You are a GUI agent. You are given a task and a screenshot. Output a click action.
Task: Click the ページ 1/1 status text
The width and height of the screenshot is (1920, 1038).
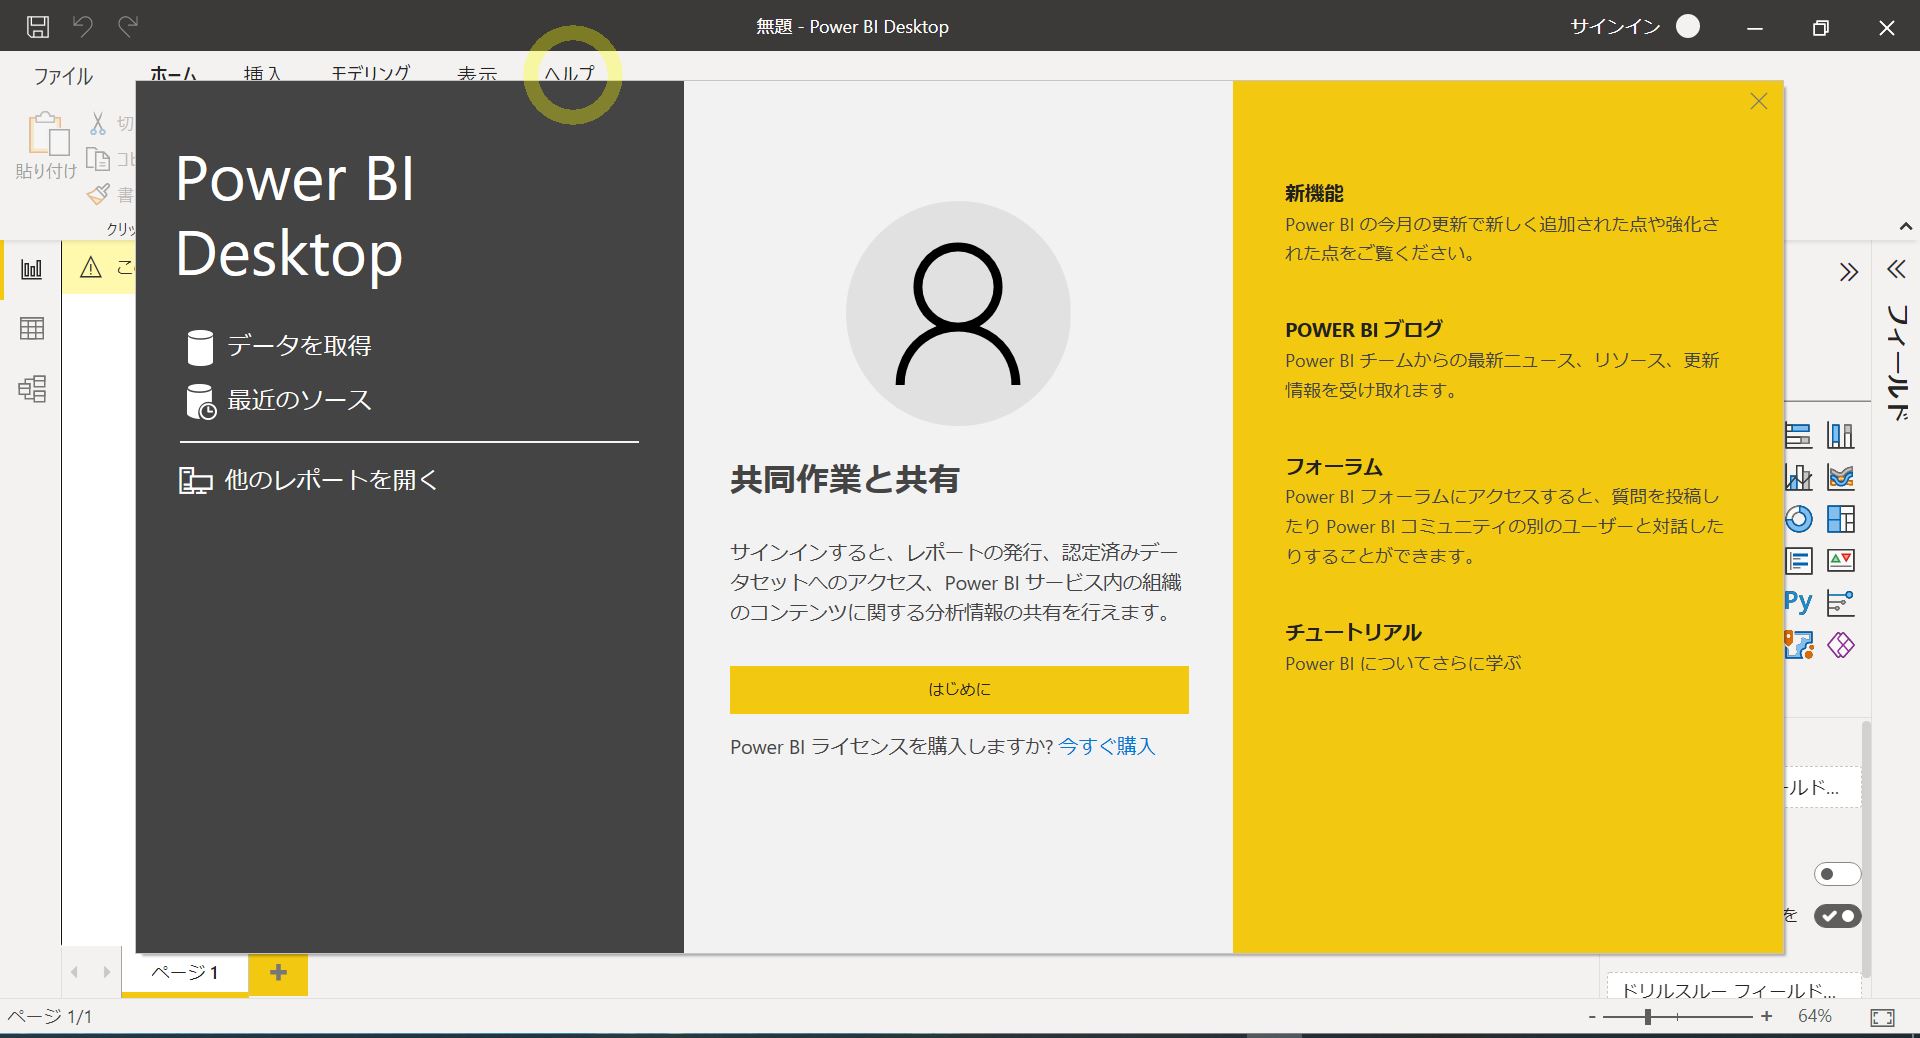click(50, 1017)
